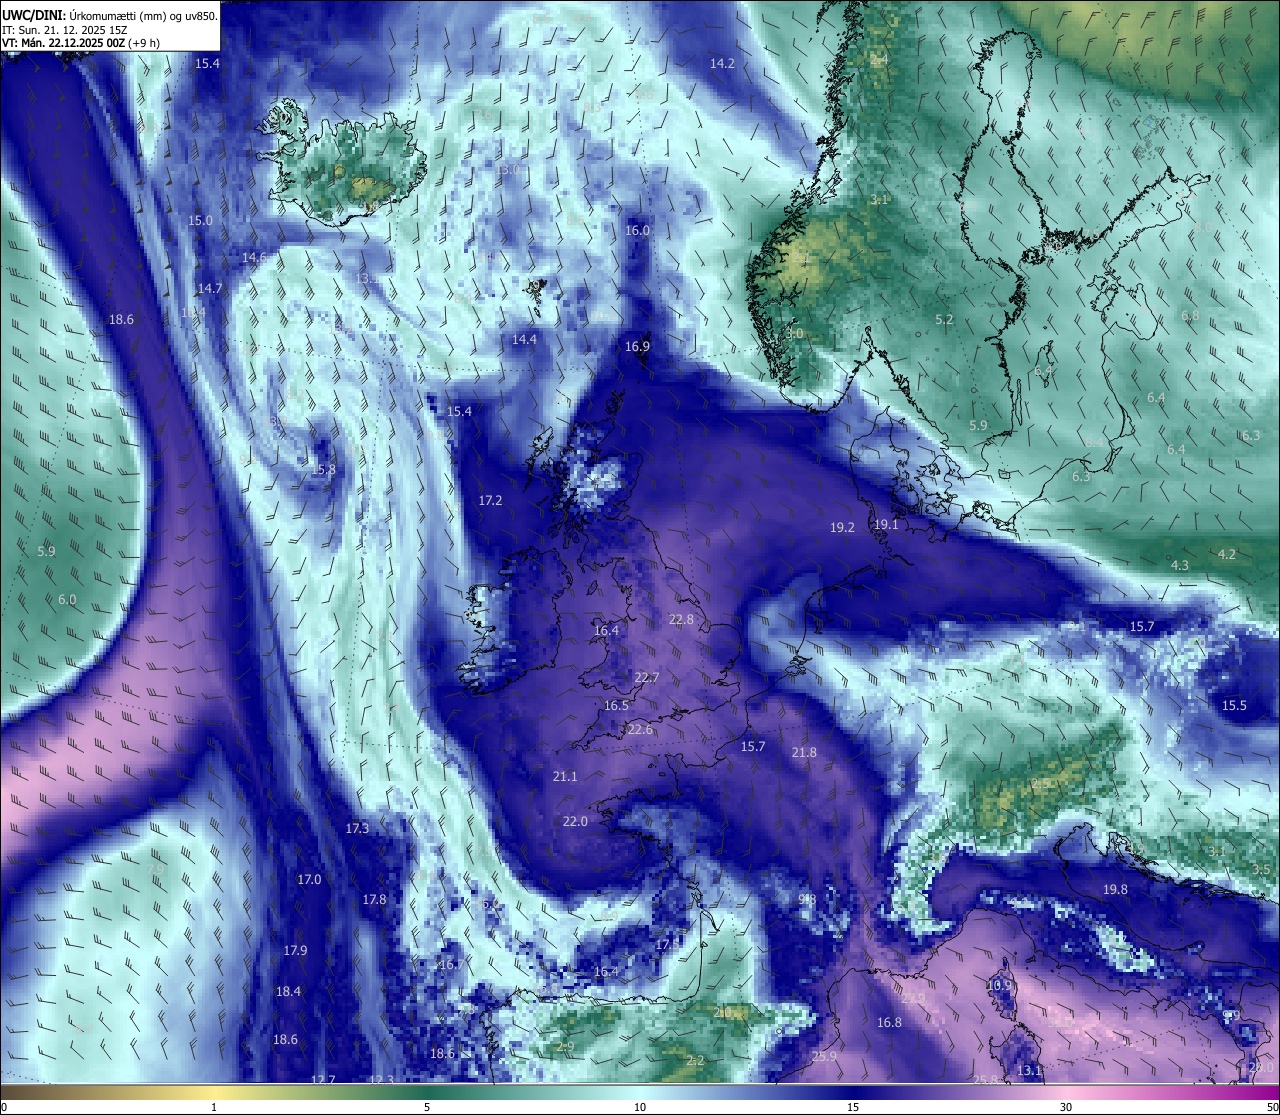This screenshot has width=1280, height=1115.
Task: Click the 16.0 value over the Norwegian Sea
Action: click(x=637, y=230)
